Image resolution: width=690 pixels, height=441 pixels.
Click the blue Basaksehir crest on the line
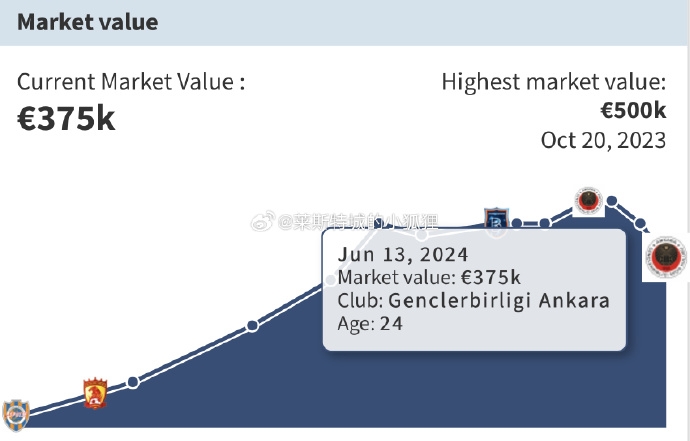click(x=496, y=219)
